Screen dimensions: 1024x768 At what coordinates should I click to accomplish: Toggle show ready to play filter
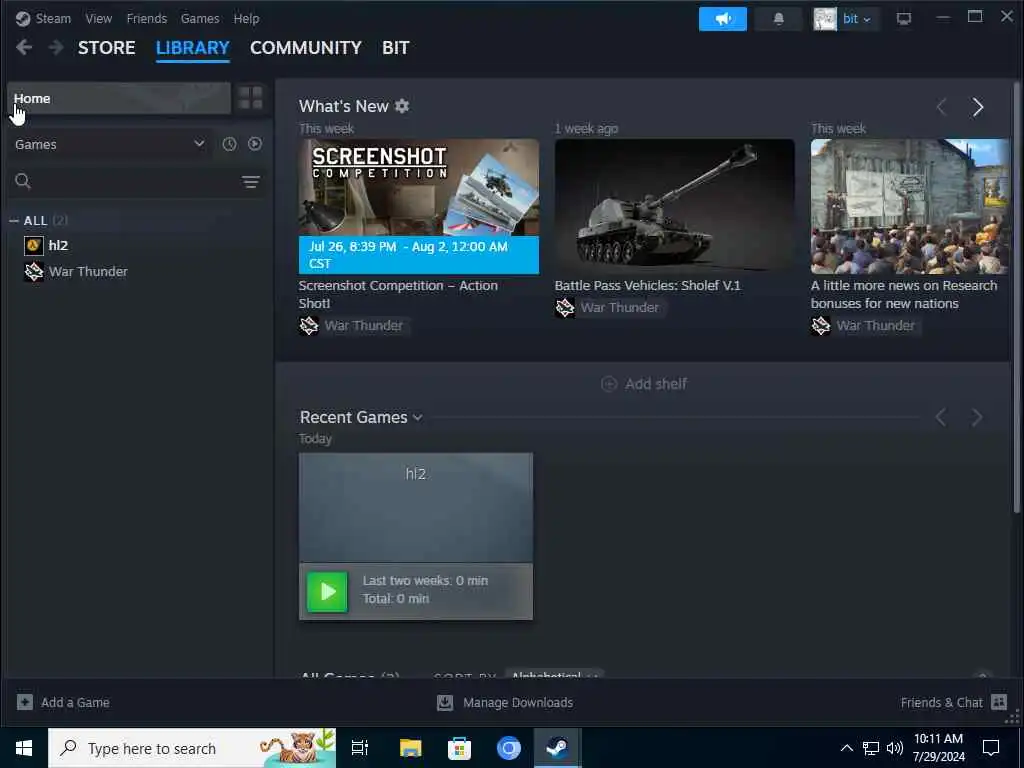(255, 144)
